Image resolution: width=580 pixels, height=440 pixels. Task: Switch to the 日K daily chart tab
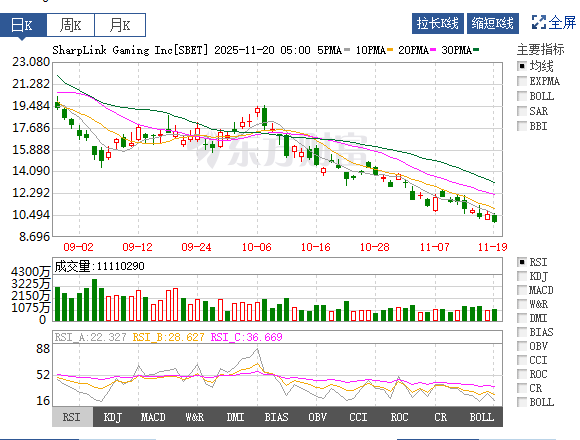[x=23, y=25]
